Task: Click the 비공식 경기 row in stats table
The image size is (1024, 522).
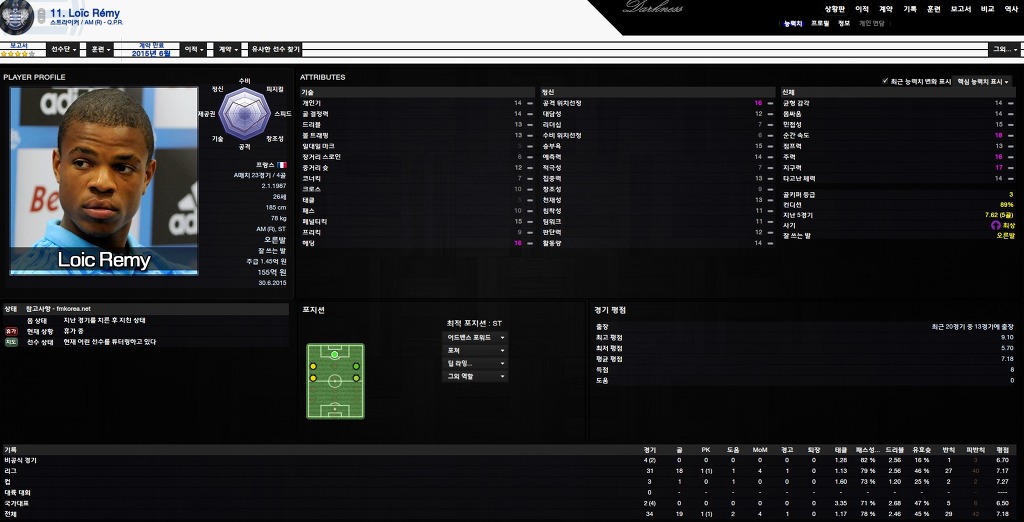Action: 509,460
